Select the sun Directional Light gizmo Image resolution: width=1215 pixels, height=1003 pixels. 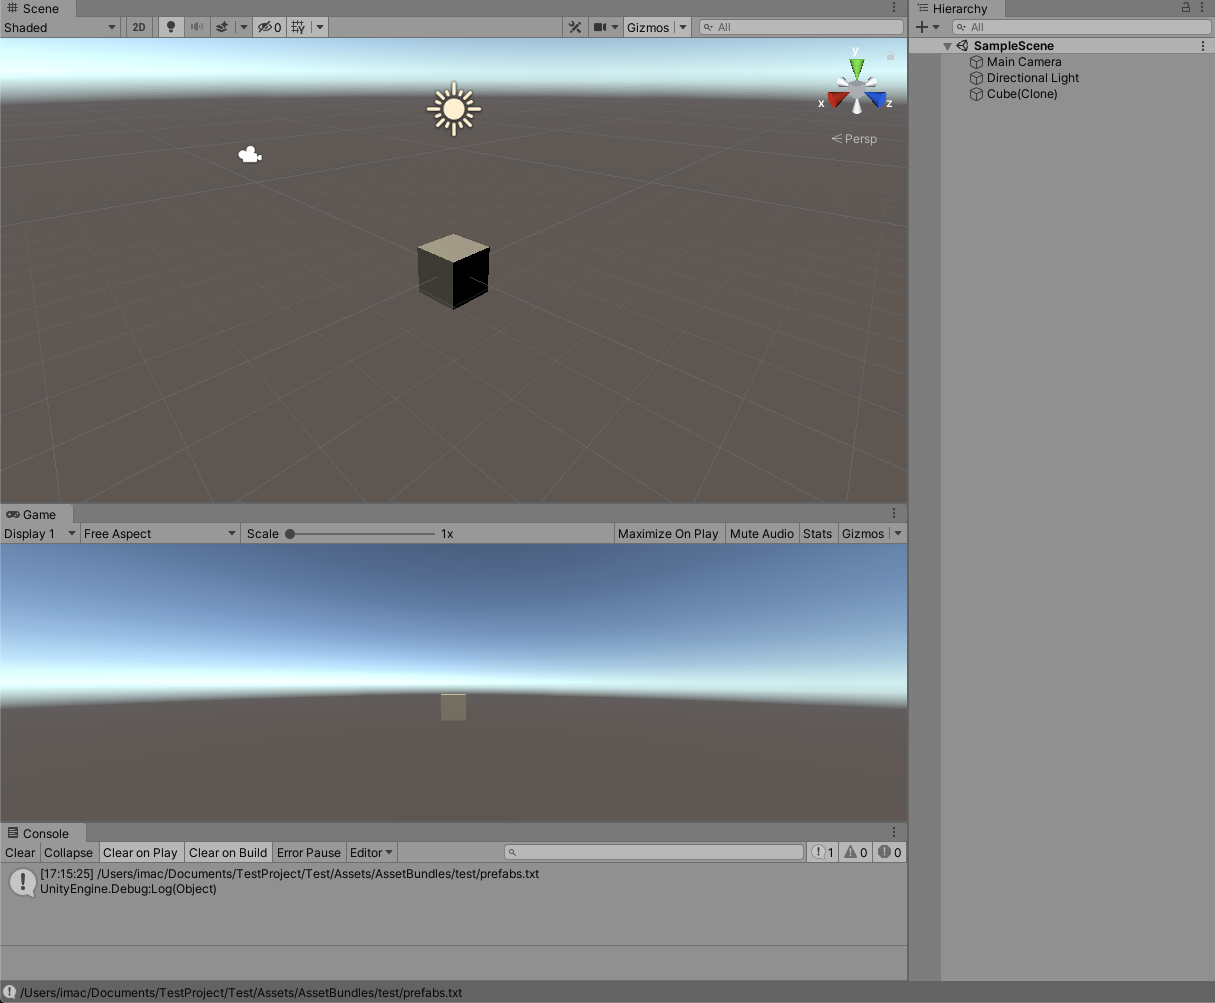pos(454,108)
